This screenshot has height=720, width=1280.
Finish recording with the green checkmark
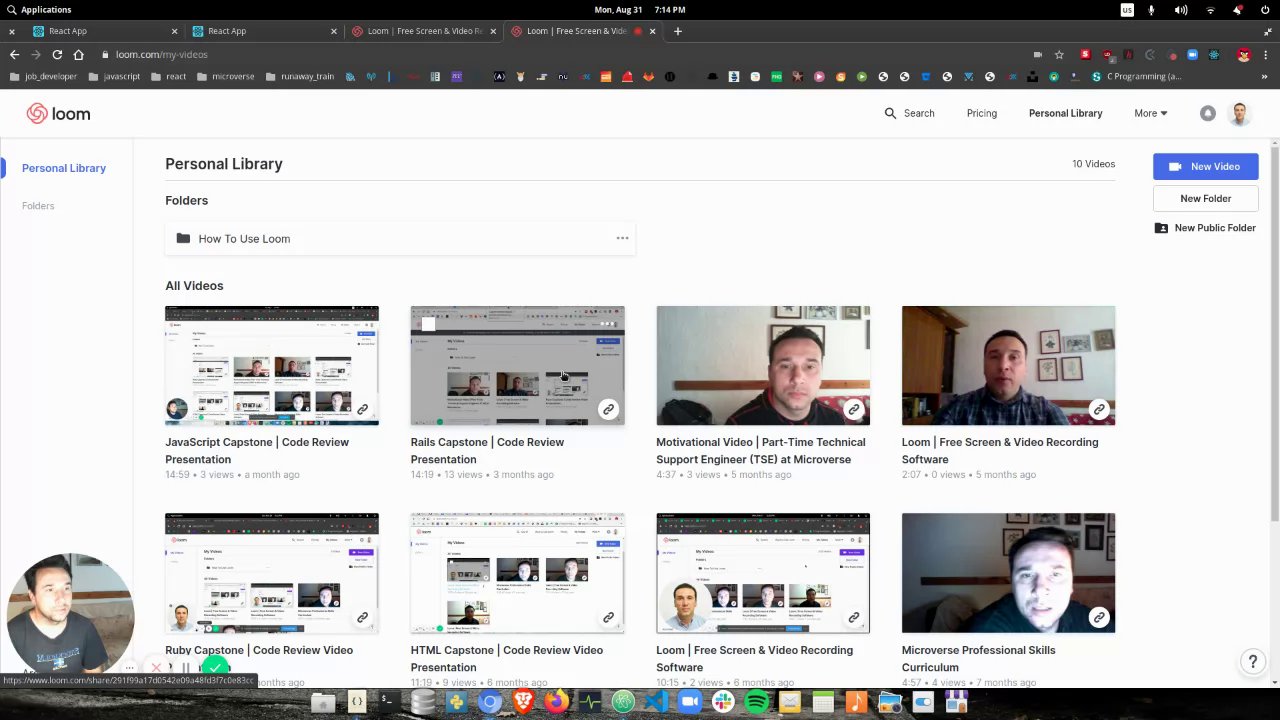pos(215,667)
